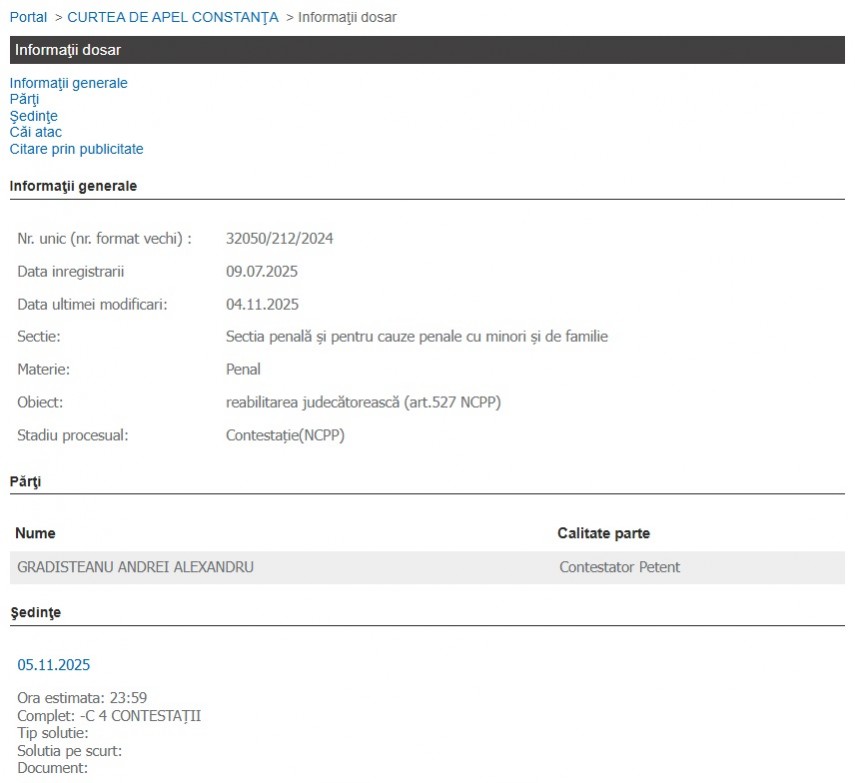Screen dimensions: 855x783
Task: Click the Contestație(NCPP) procedural stage value
Action: pos(285,435)
